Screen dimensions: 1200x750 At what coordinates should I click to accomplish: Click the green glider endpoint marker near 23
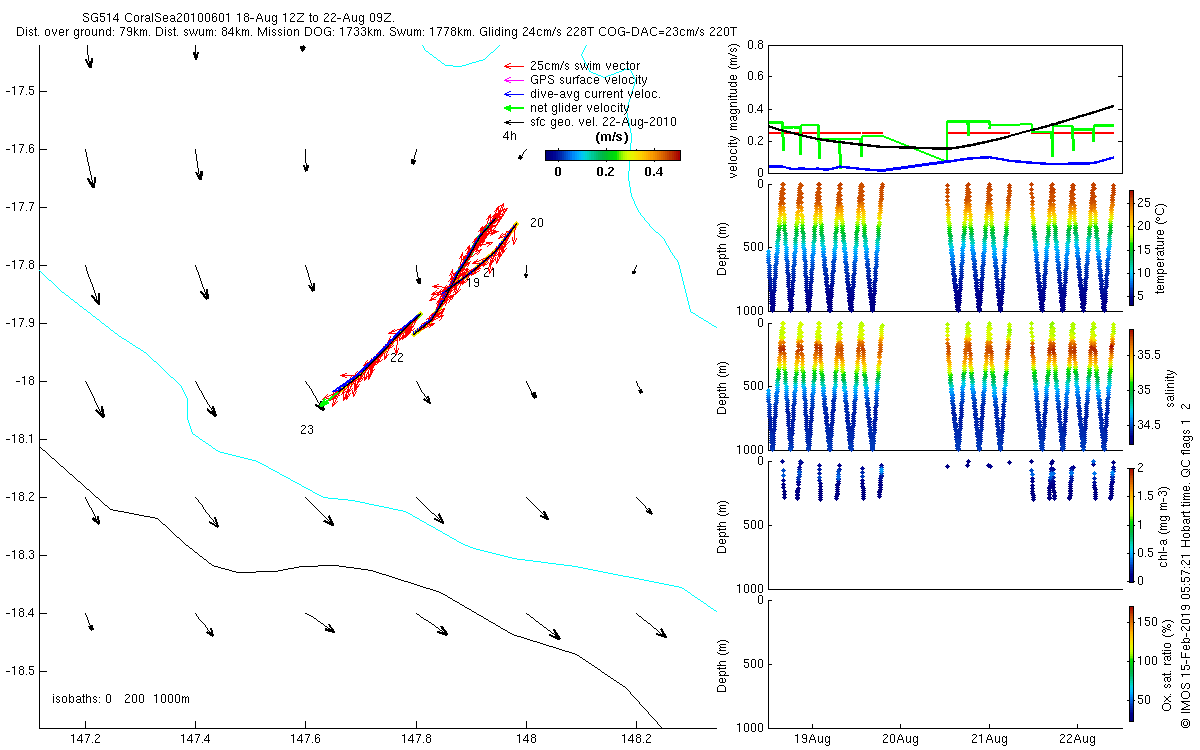click(x=321, y=406)
